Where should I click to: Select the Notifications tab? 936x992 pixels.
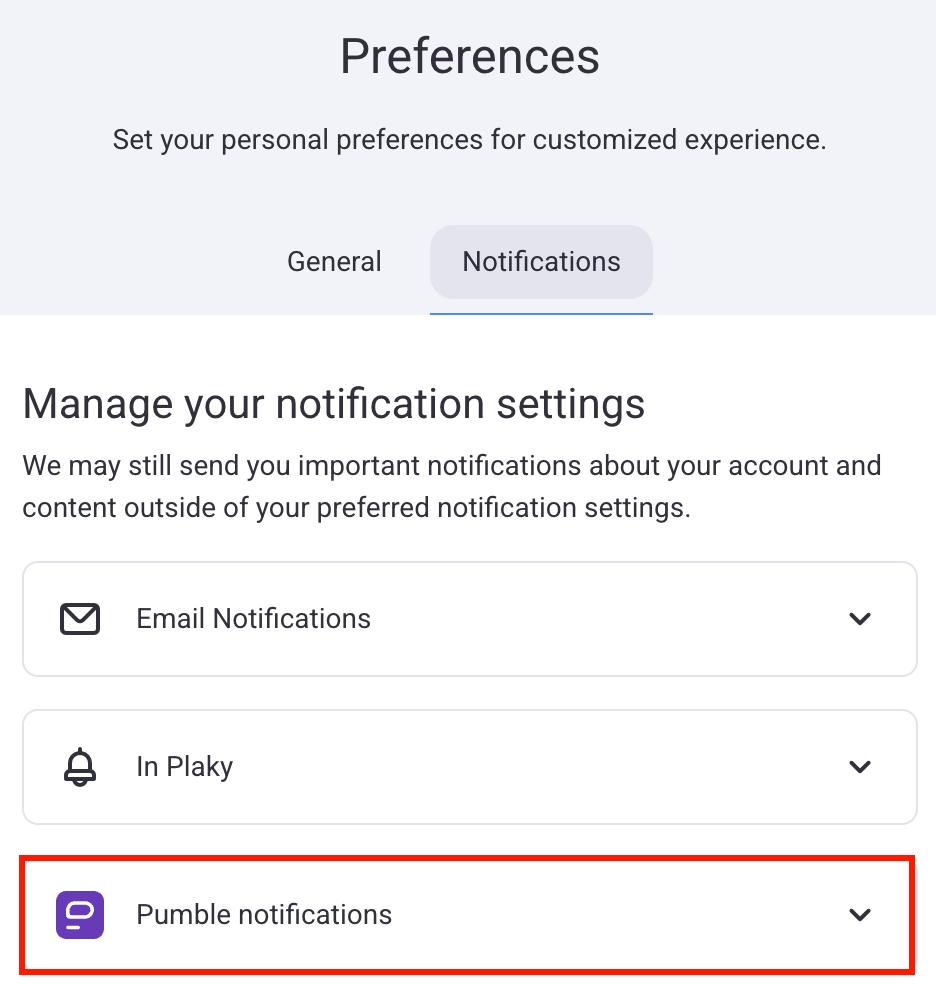541,262
